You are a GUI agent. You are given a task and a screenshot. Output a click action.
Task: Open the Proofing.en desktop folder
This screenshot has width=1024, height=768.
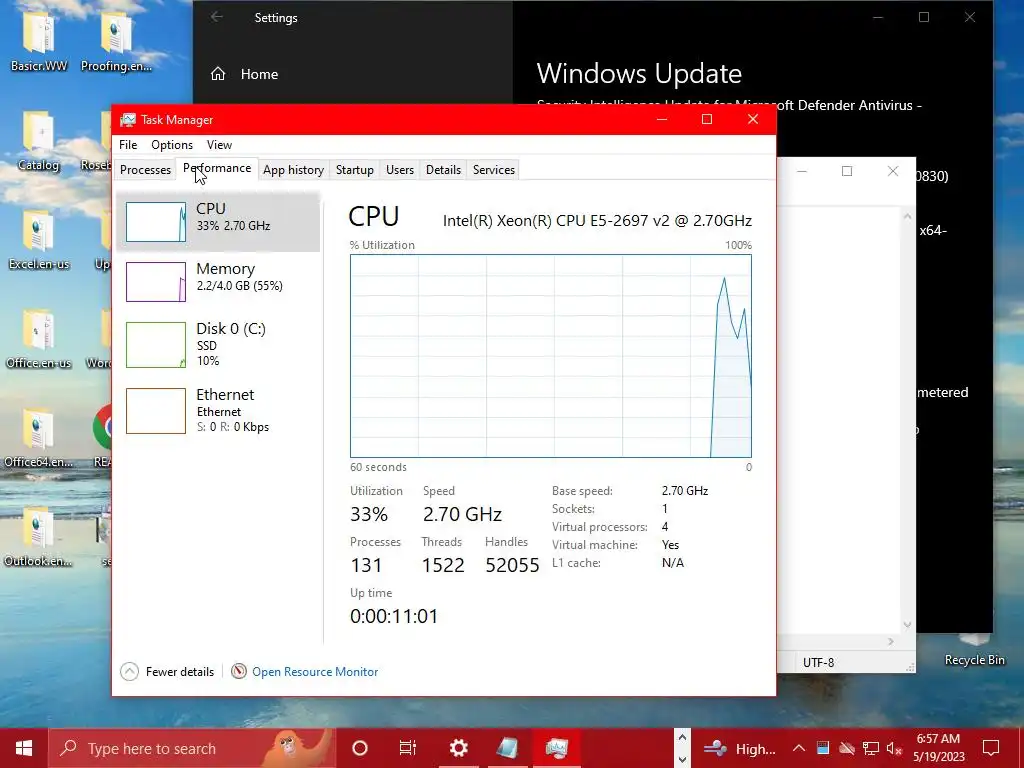[x=116, y=42]
